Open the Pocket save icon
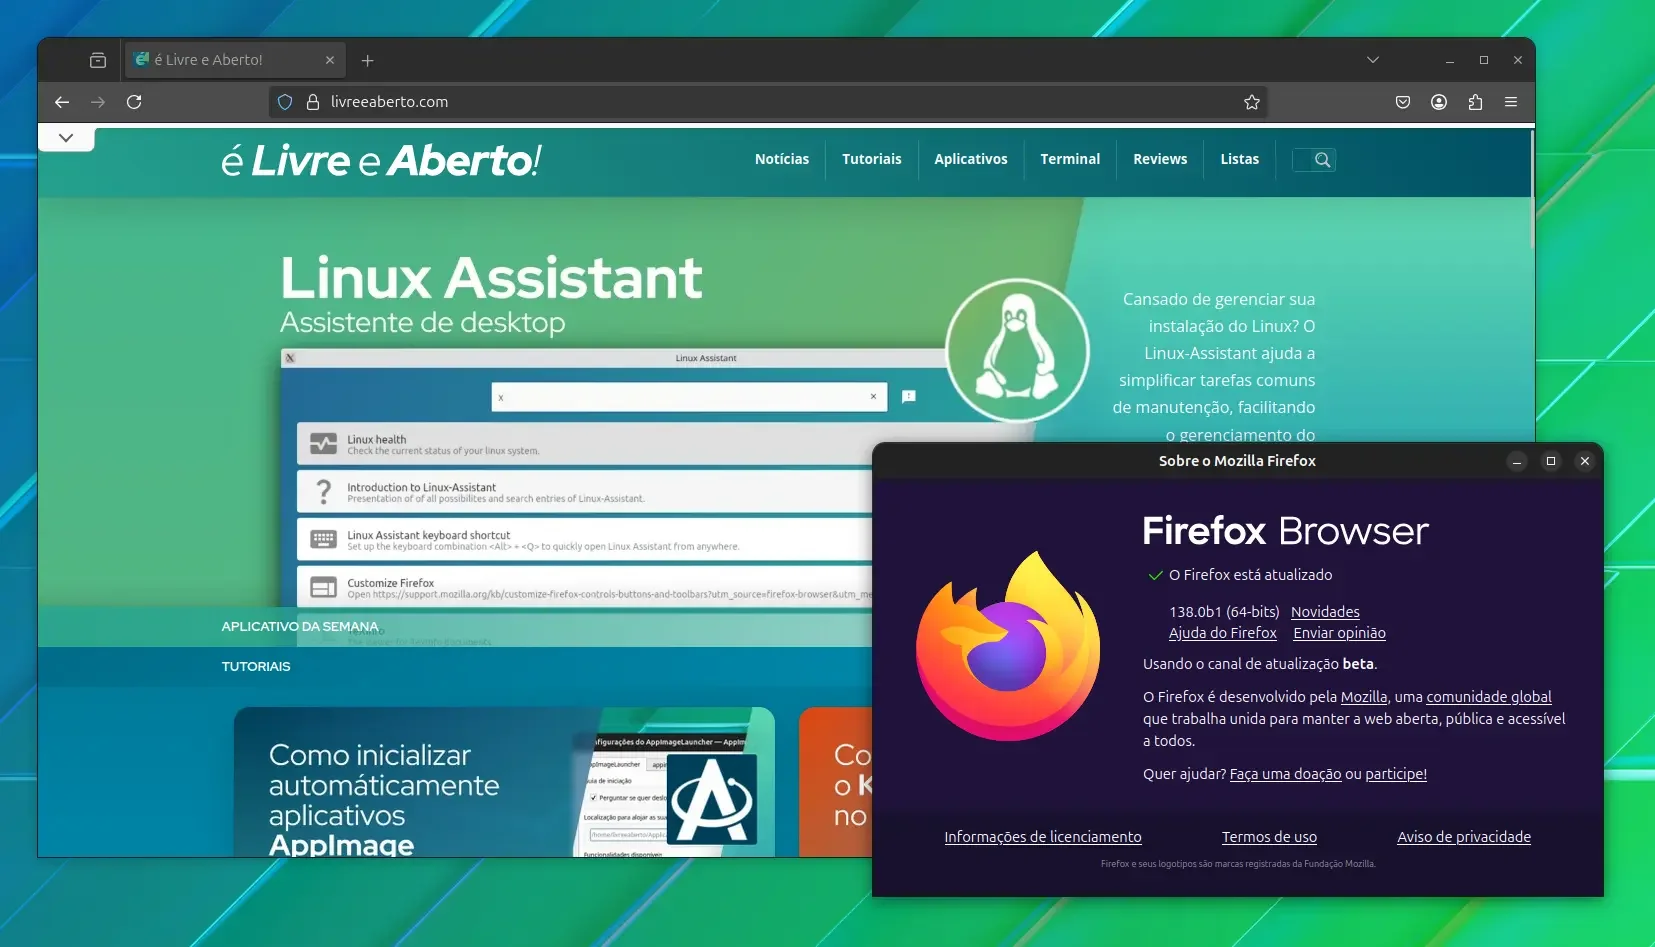This screenshot has width=1655, height=947. tap(1403, 102)
